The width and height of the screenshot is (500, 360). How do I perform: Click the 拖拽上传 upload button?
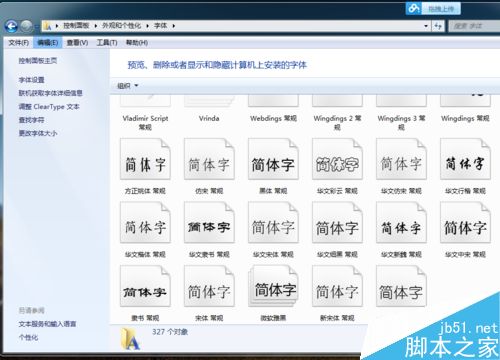441,9
